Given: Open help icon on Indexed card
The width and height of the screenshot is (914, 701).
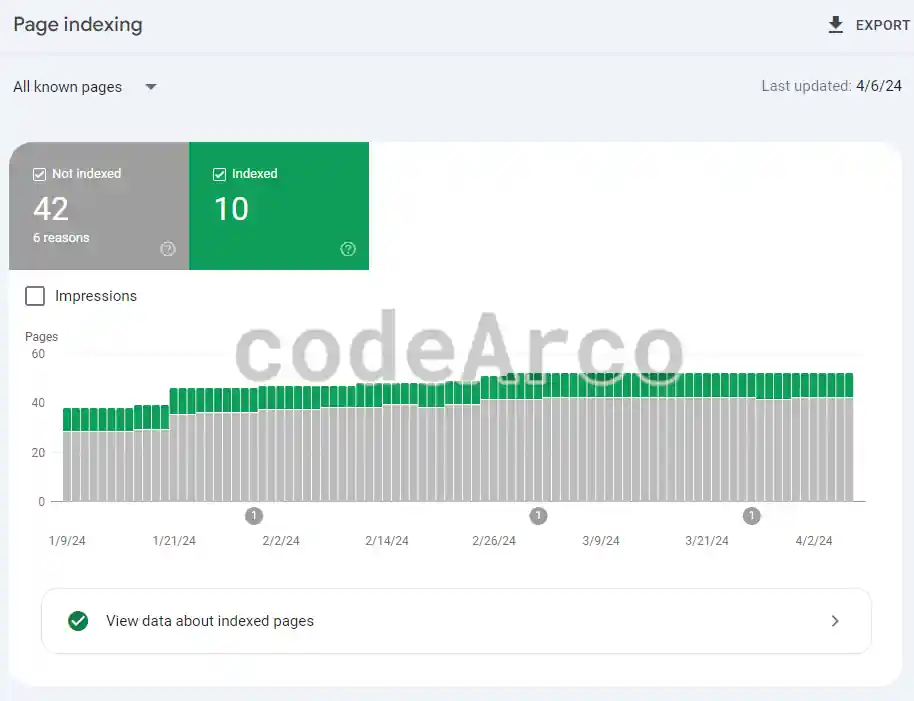Looking at the screenshot, I should [x=348, y=249].
